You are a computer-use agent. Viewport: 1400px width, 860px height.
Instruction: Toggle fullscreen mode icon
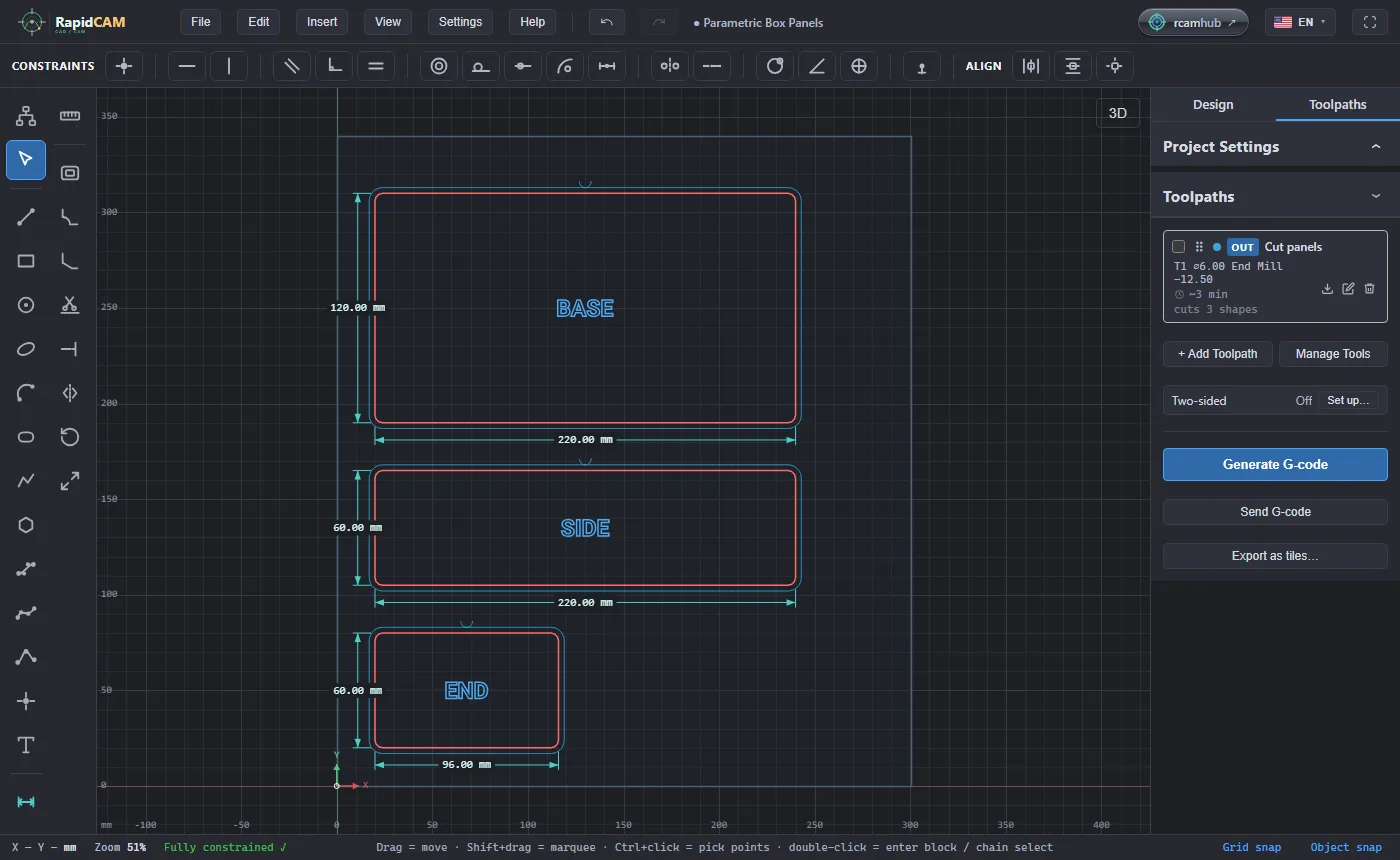click(1370, 22)
